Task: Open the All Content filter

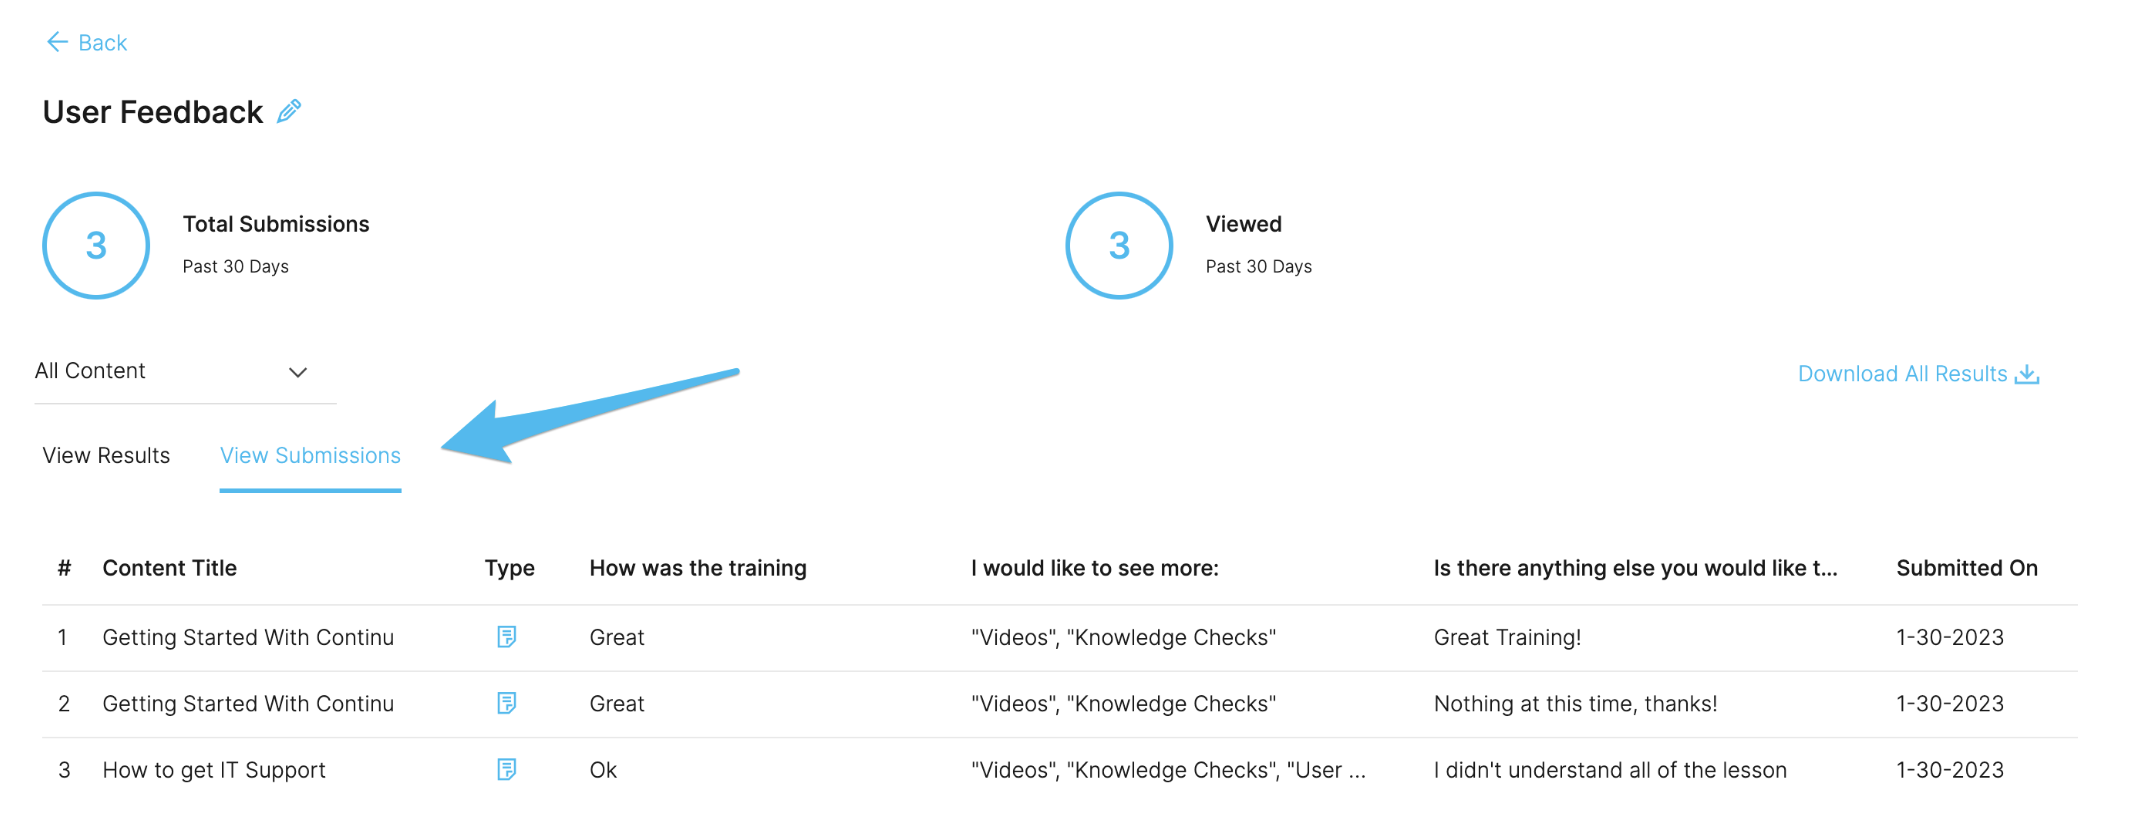Action: pyautogui.click(x=185, y=371)
